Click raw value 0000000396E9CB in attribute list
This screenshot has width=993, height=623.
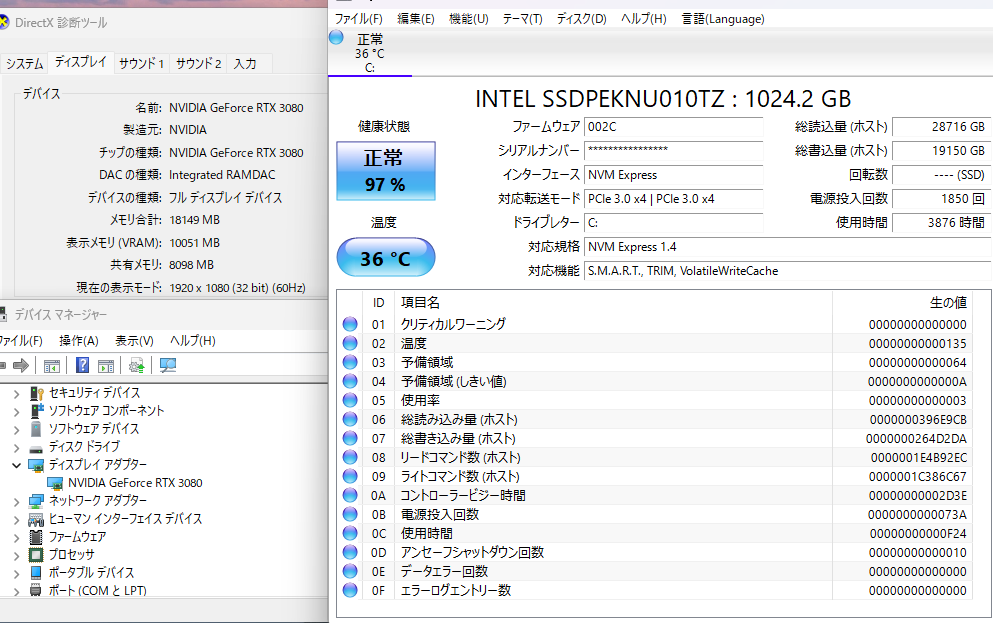coord(918,420)
